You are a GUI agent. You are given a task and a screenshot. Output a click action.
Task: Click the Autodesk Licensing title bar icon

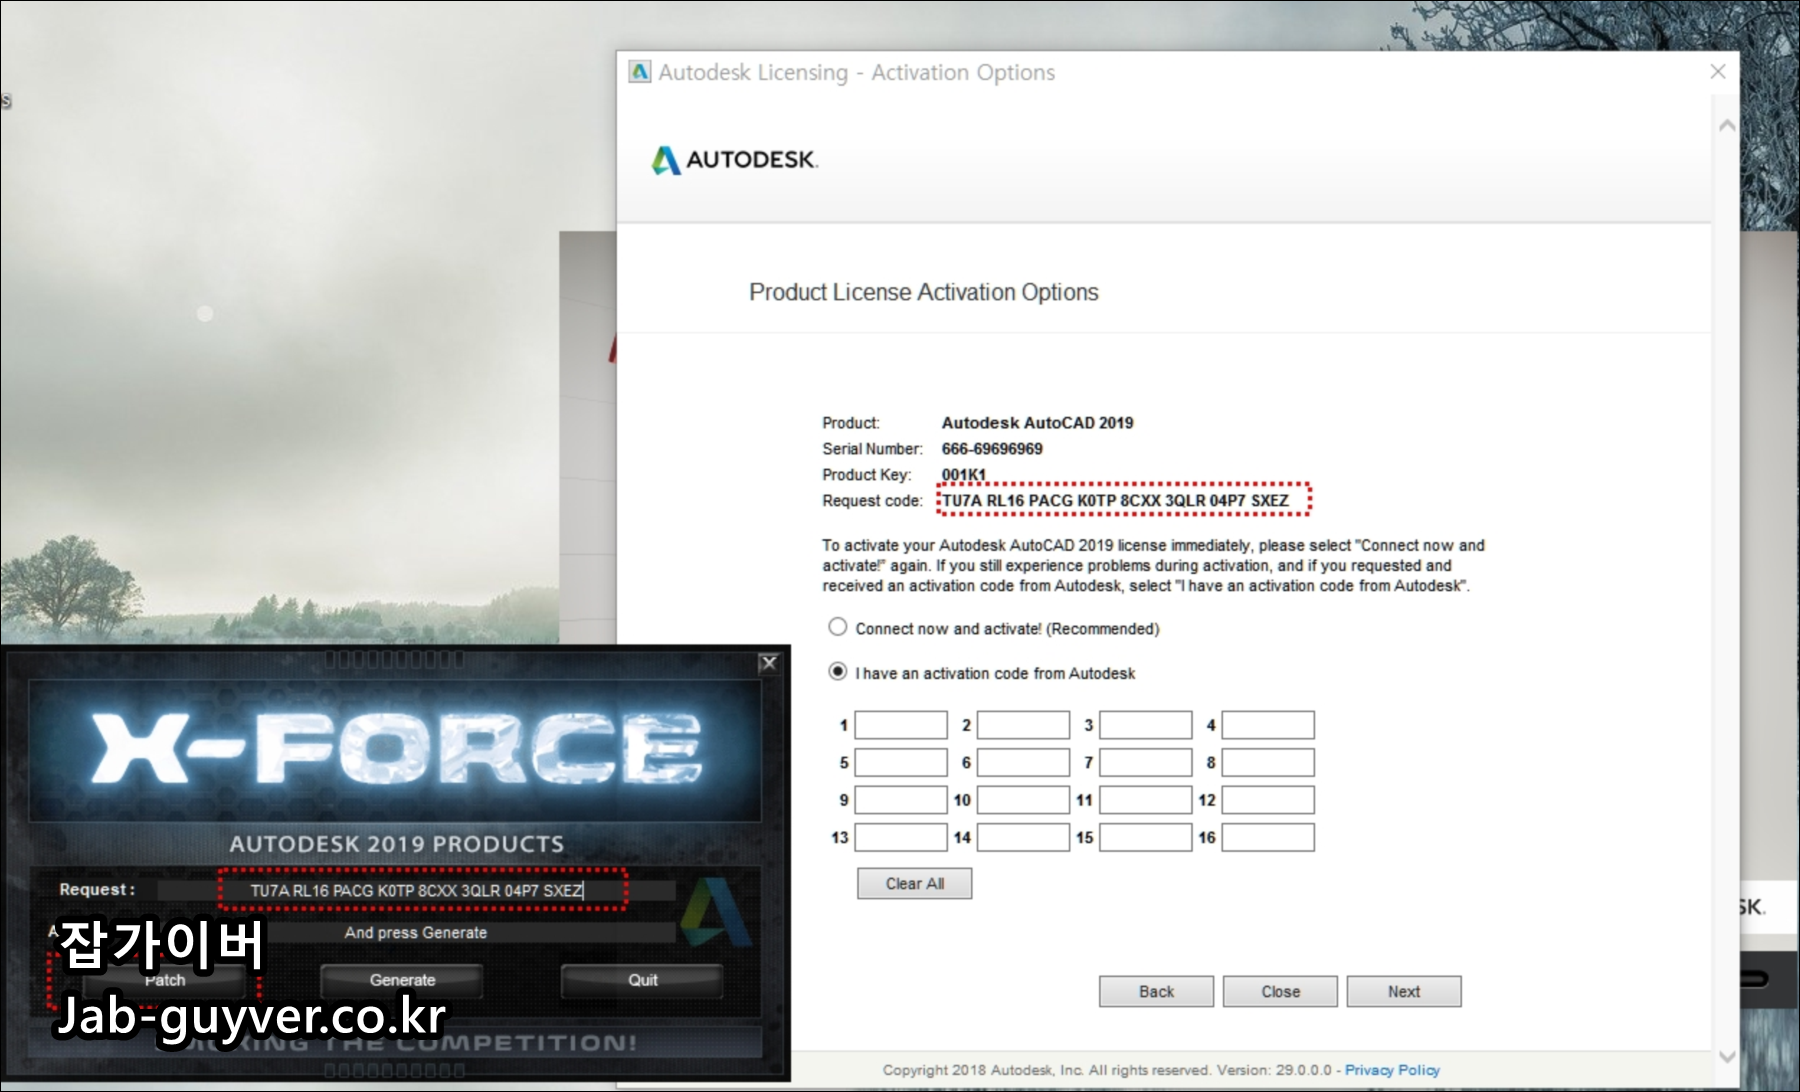639,72
